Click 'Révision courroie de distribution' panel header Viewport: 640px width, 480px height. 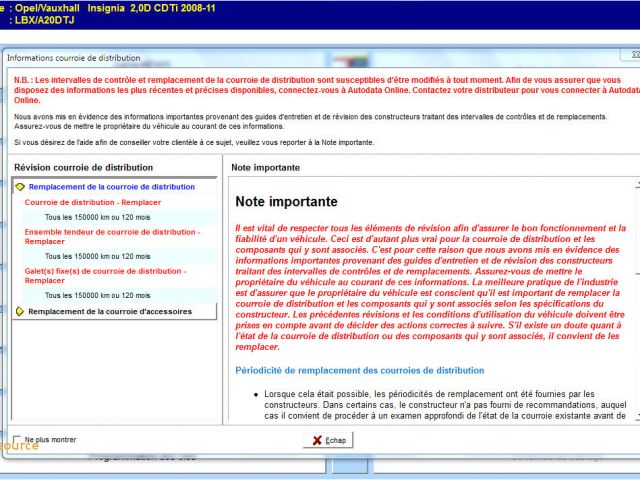click(x=81, y=167)
